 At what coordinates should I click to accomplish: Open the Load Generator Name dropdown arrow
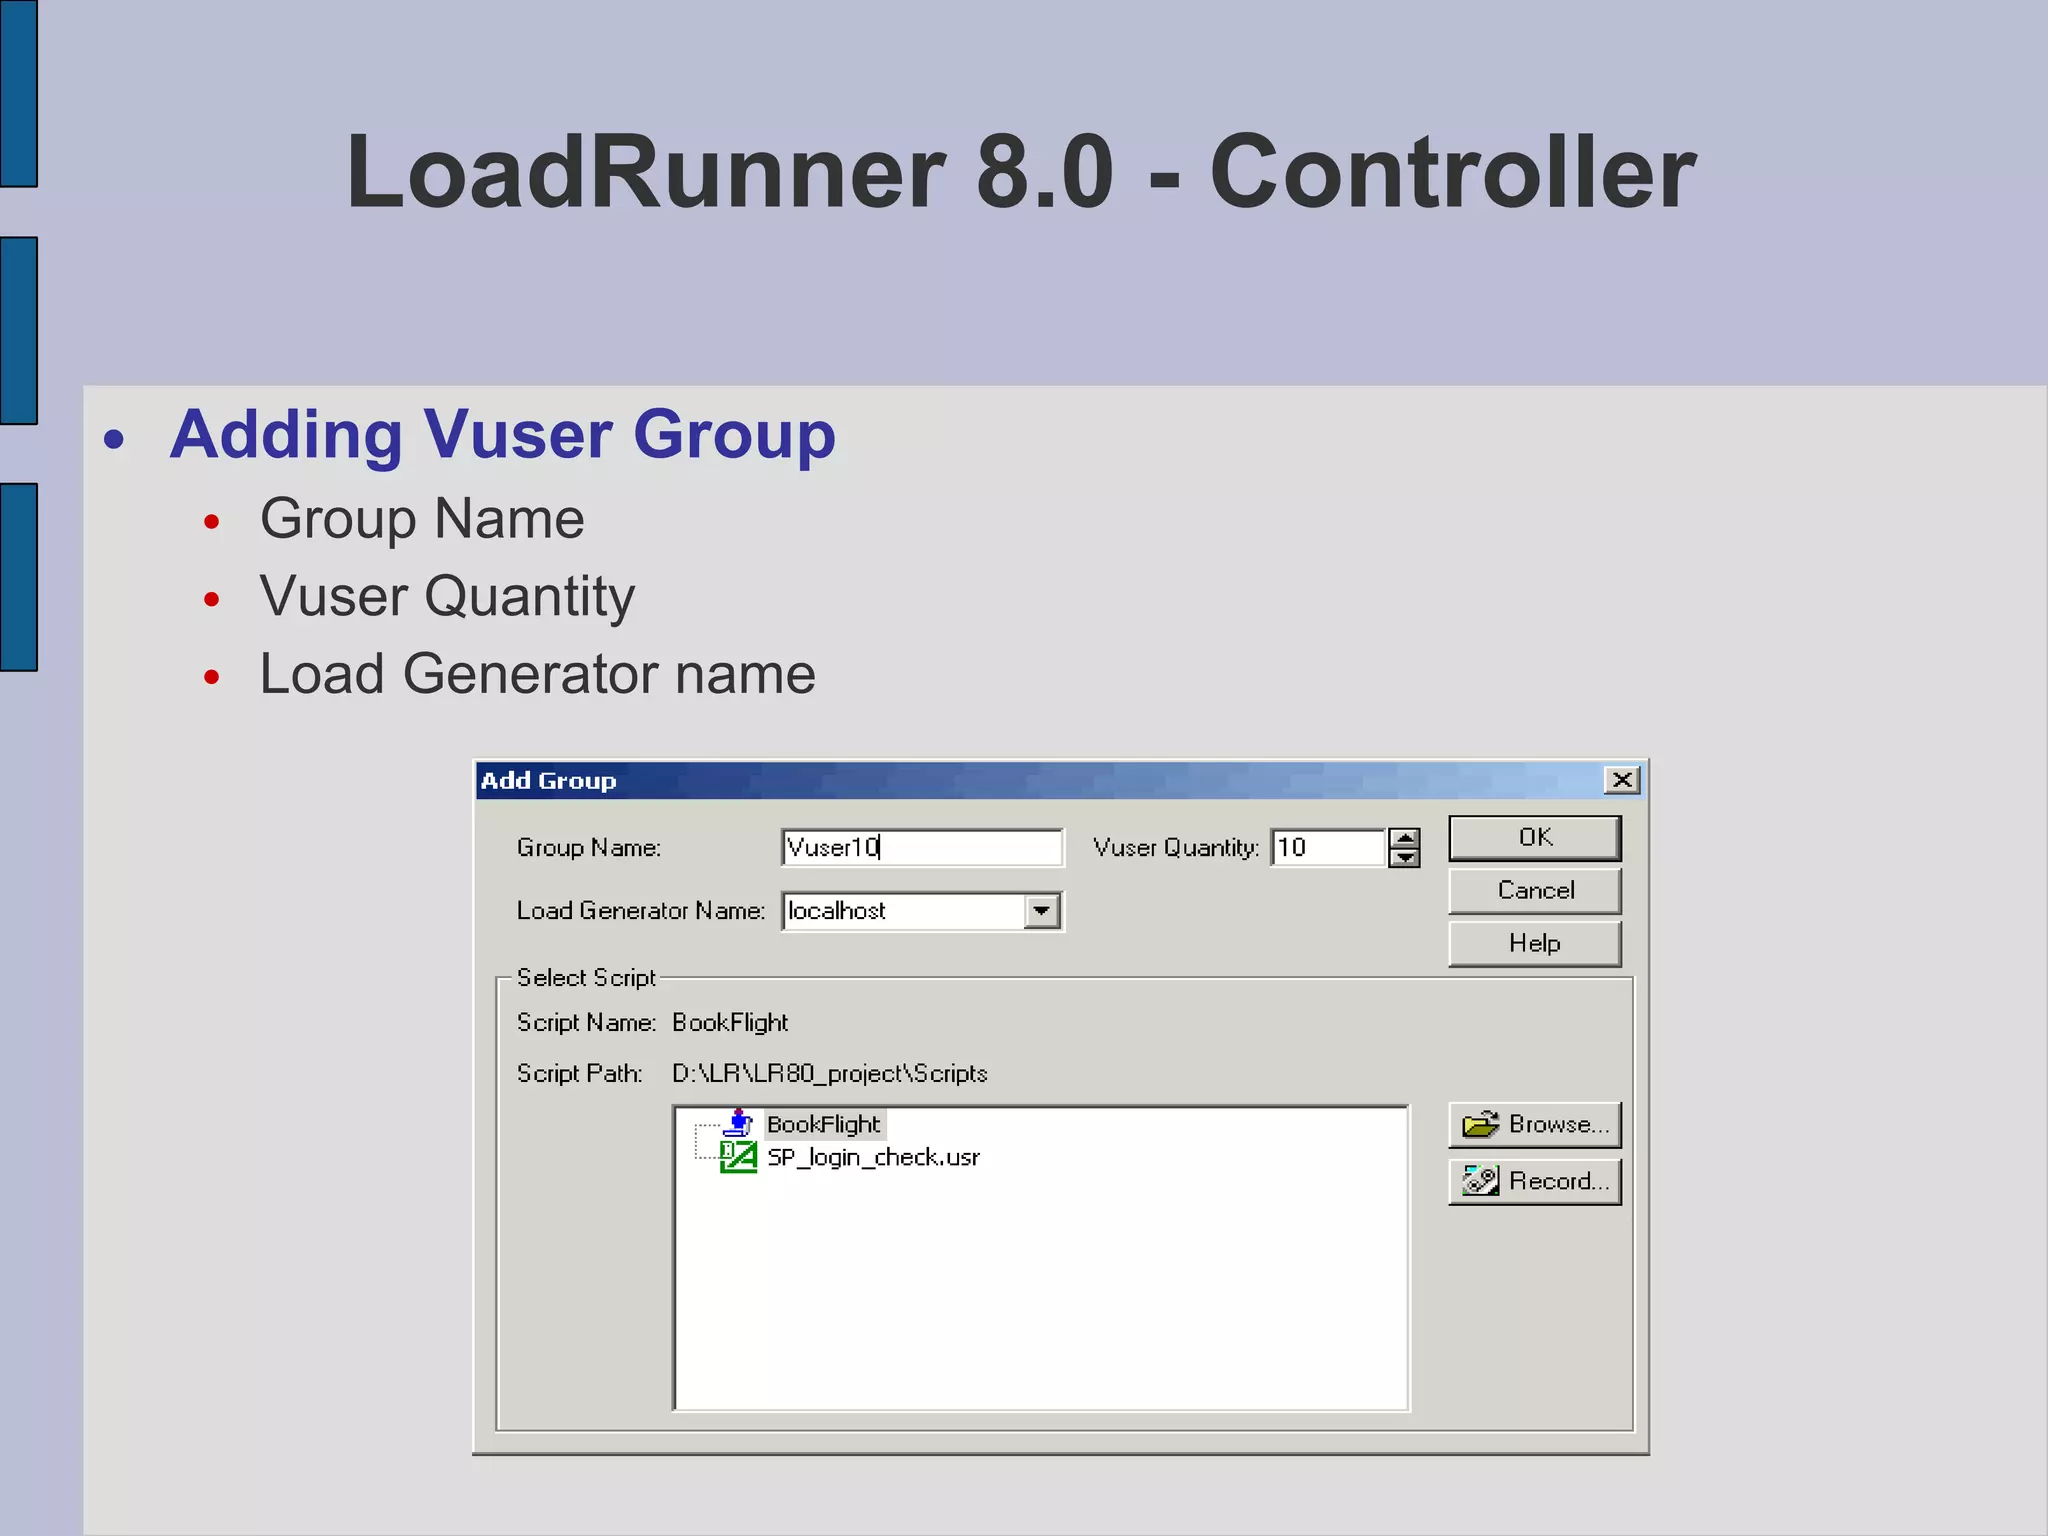tap(1041, 911)
